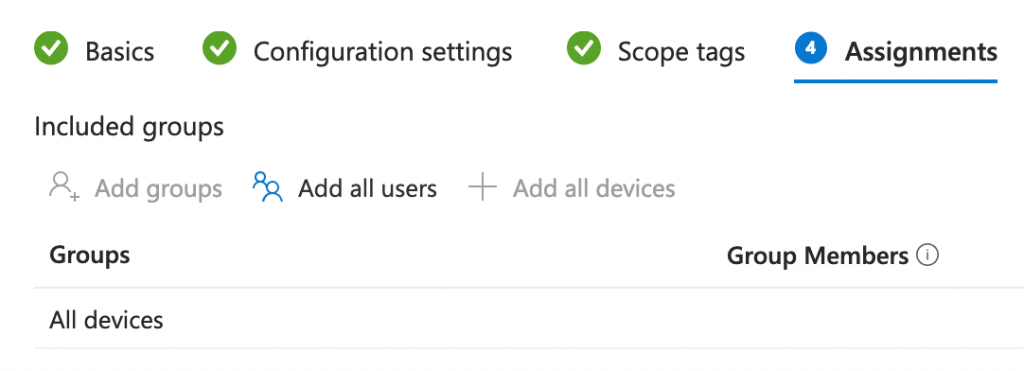Choose the Add groups text button
1024x371 pixels.
(x=158, y=189)
